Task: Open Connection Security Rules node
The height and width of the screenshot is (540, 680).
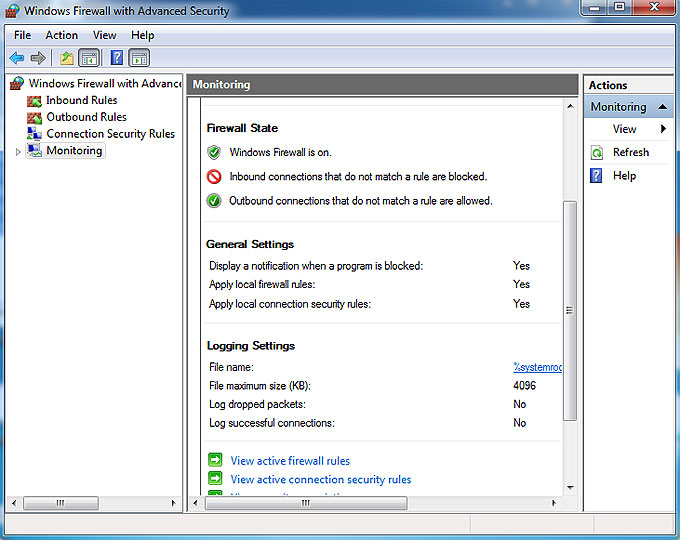Action: coord(110,134)
